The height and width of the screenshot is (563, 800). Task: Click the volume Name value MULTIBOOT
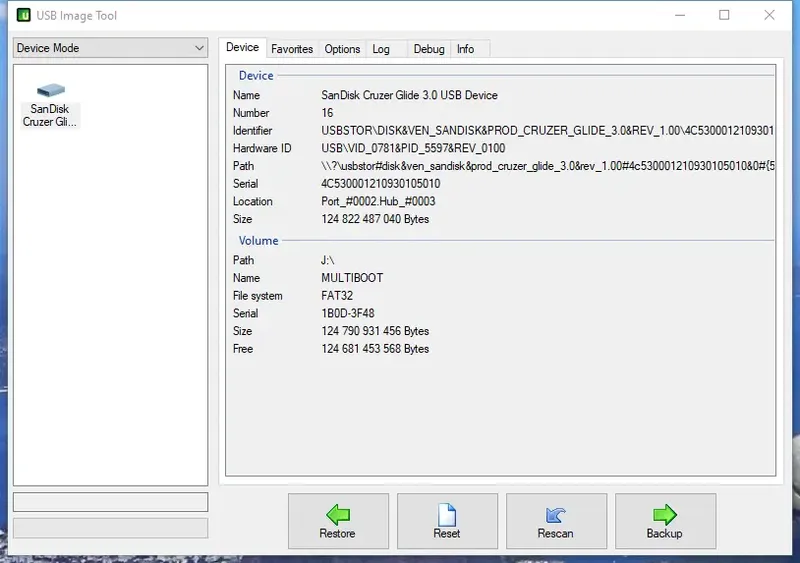pos(352,278)
